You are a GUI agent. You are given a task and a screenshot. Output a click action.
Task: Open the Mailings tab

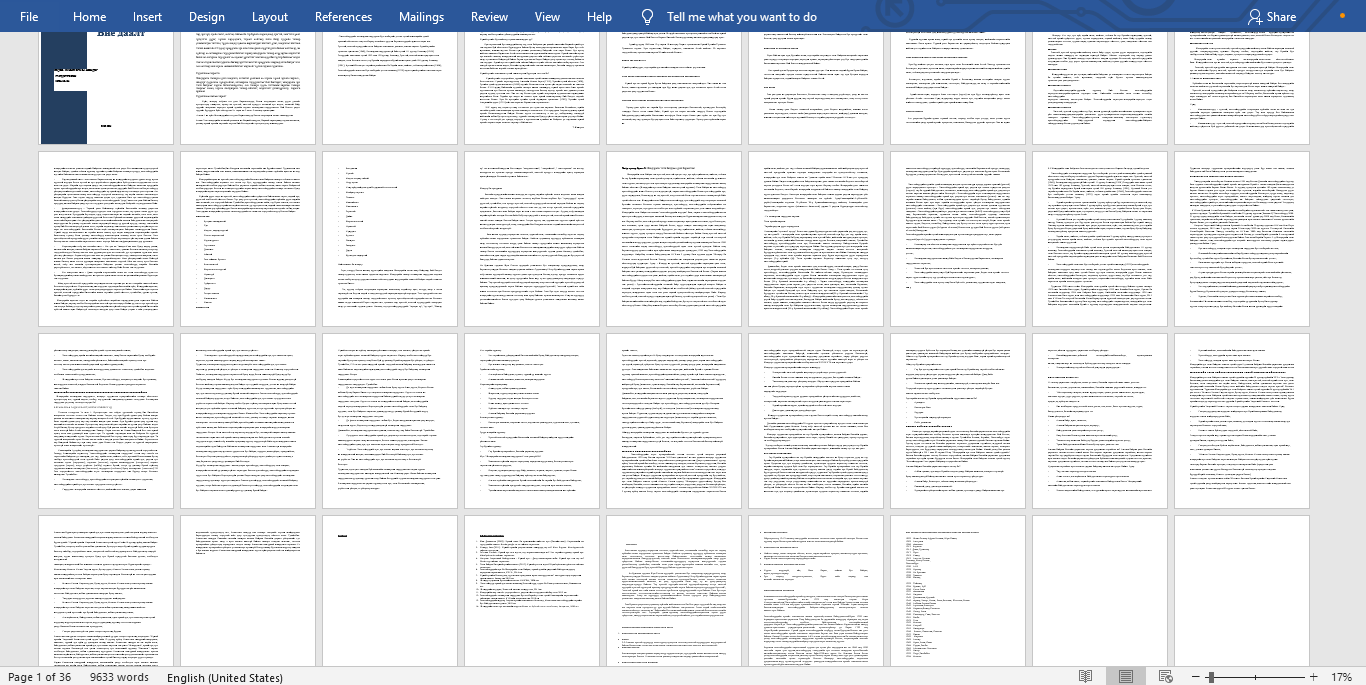point(421,17)
